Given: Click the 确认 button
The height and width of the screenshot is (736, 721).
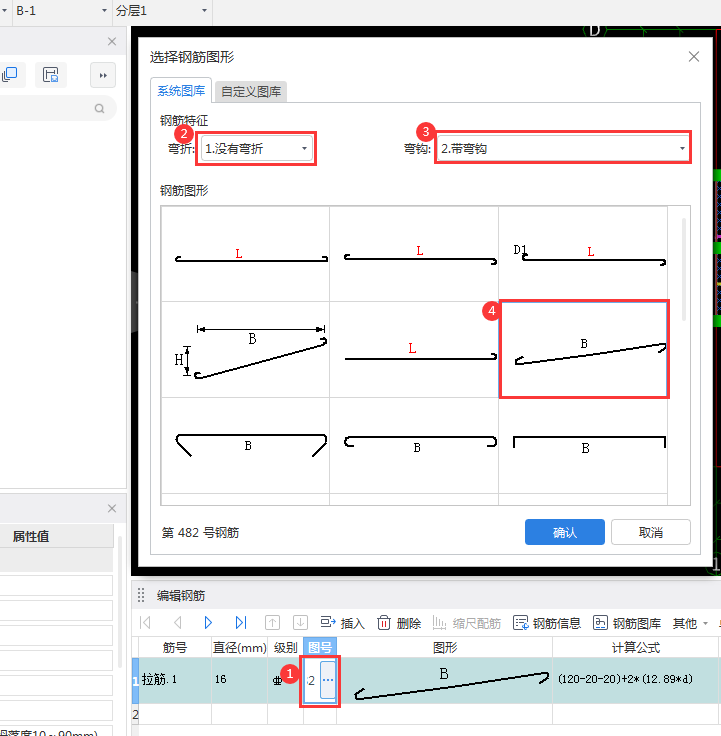Looking at the screenshot, I should [x=565, y=532].
